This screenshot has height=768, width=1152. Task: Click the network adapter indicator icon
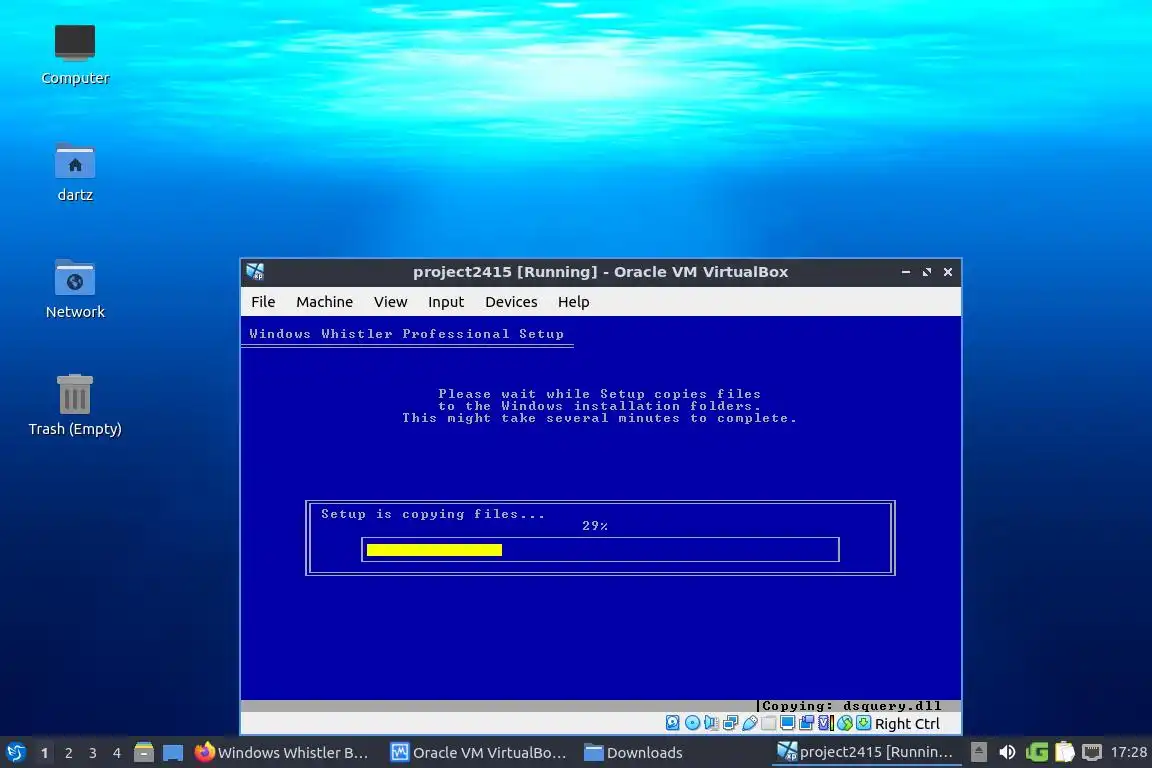pos(730,723)
